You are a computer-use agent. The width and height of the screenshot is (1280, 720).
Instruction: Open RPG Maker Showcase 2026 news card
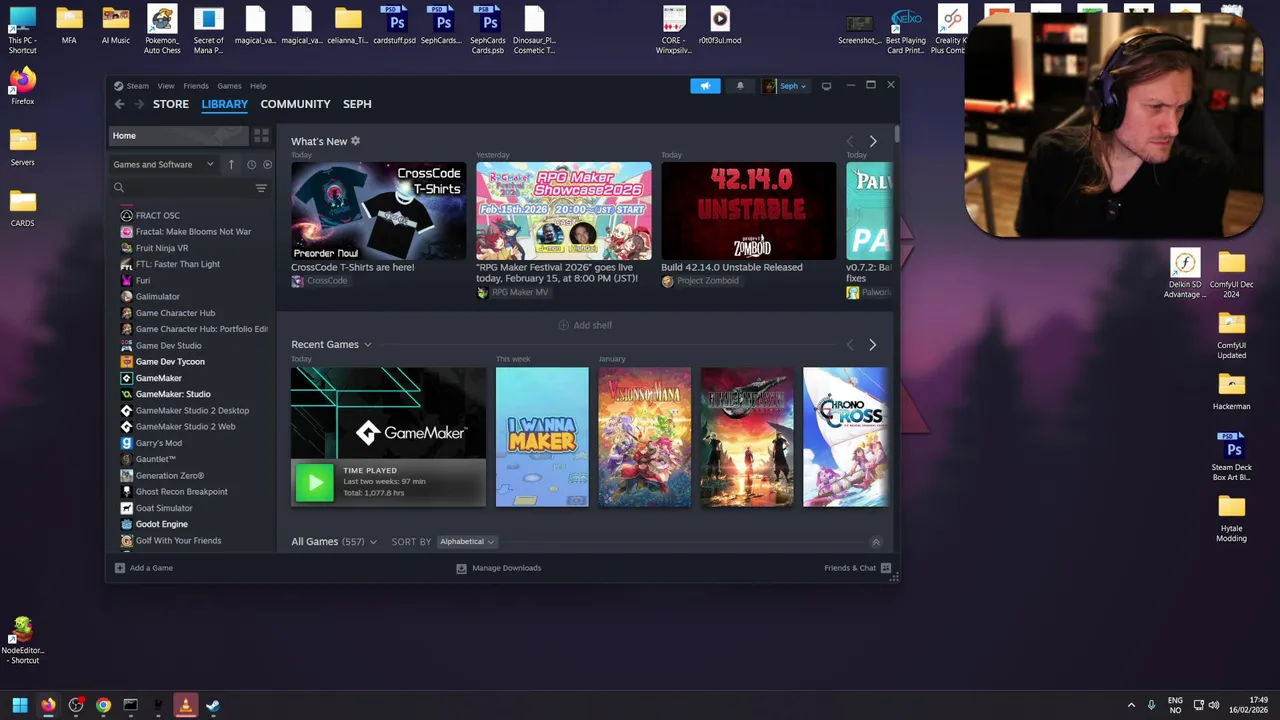tap(563, 211)
